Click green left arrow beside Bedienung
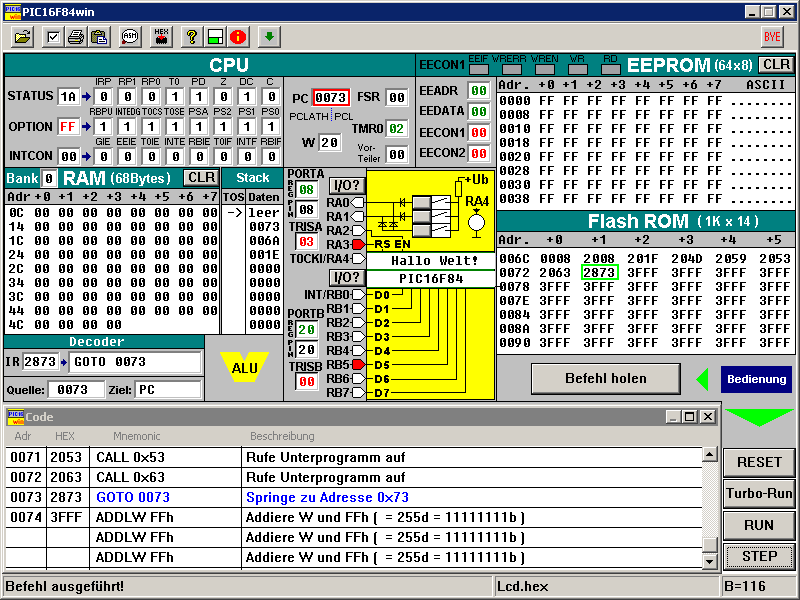The image size is (800, 600). pyautogui.click(x=703, y=379)
